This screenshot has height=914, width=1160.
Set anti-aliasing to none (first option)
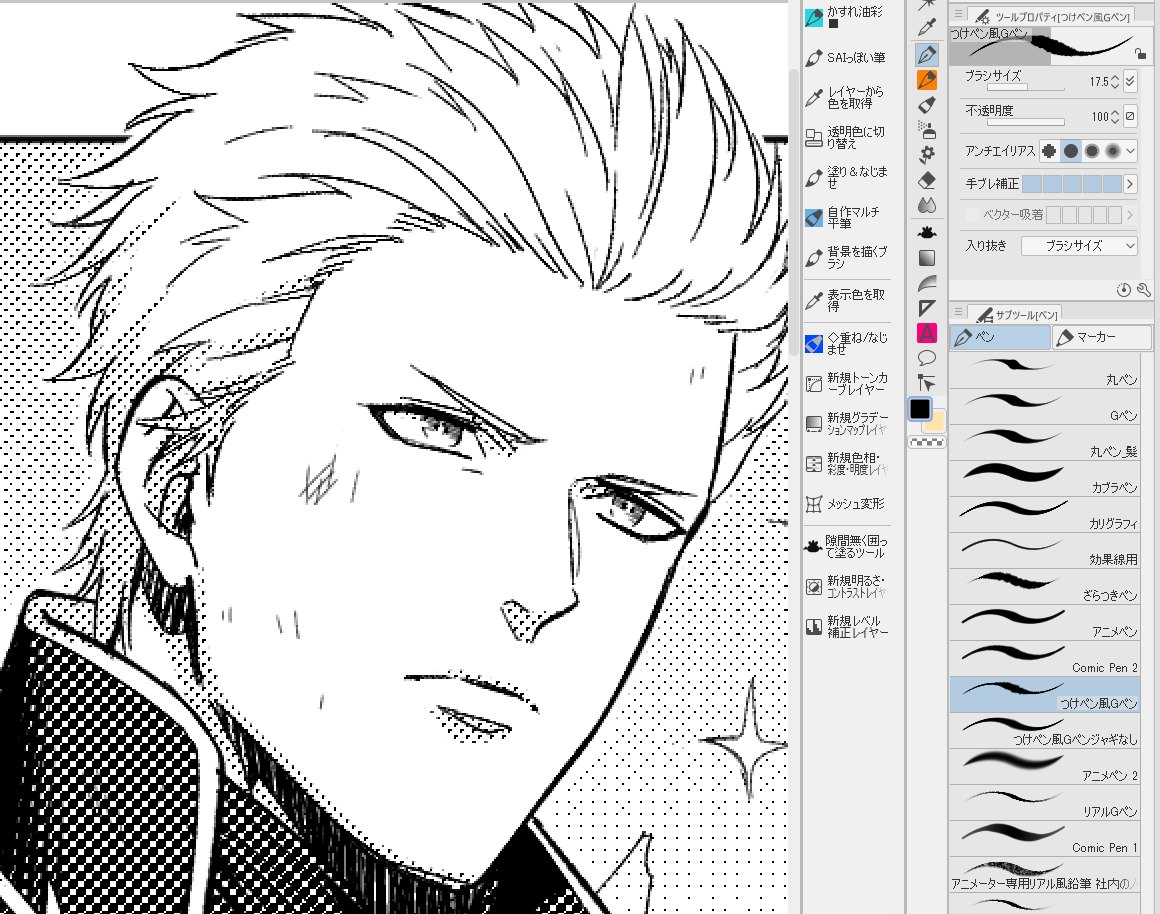click(1050, 151)
